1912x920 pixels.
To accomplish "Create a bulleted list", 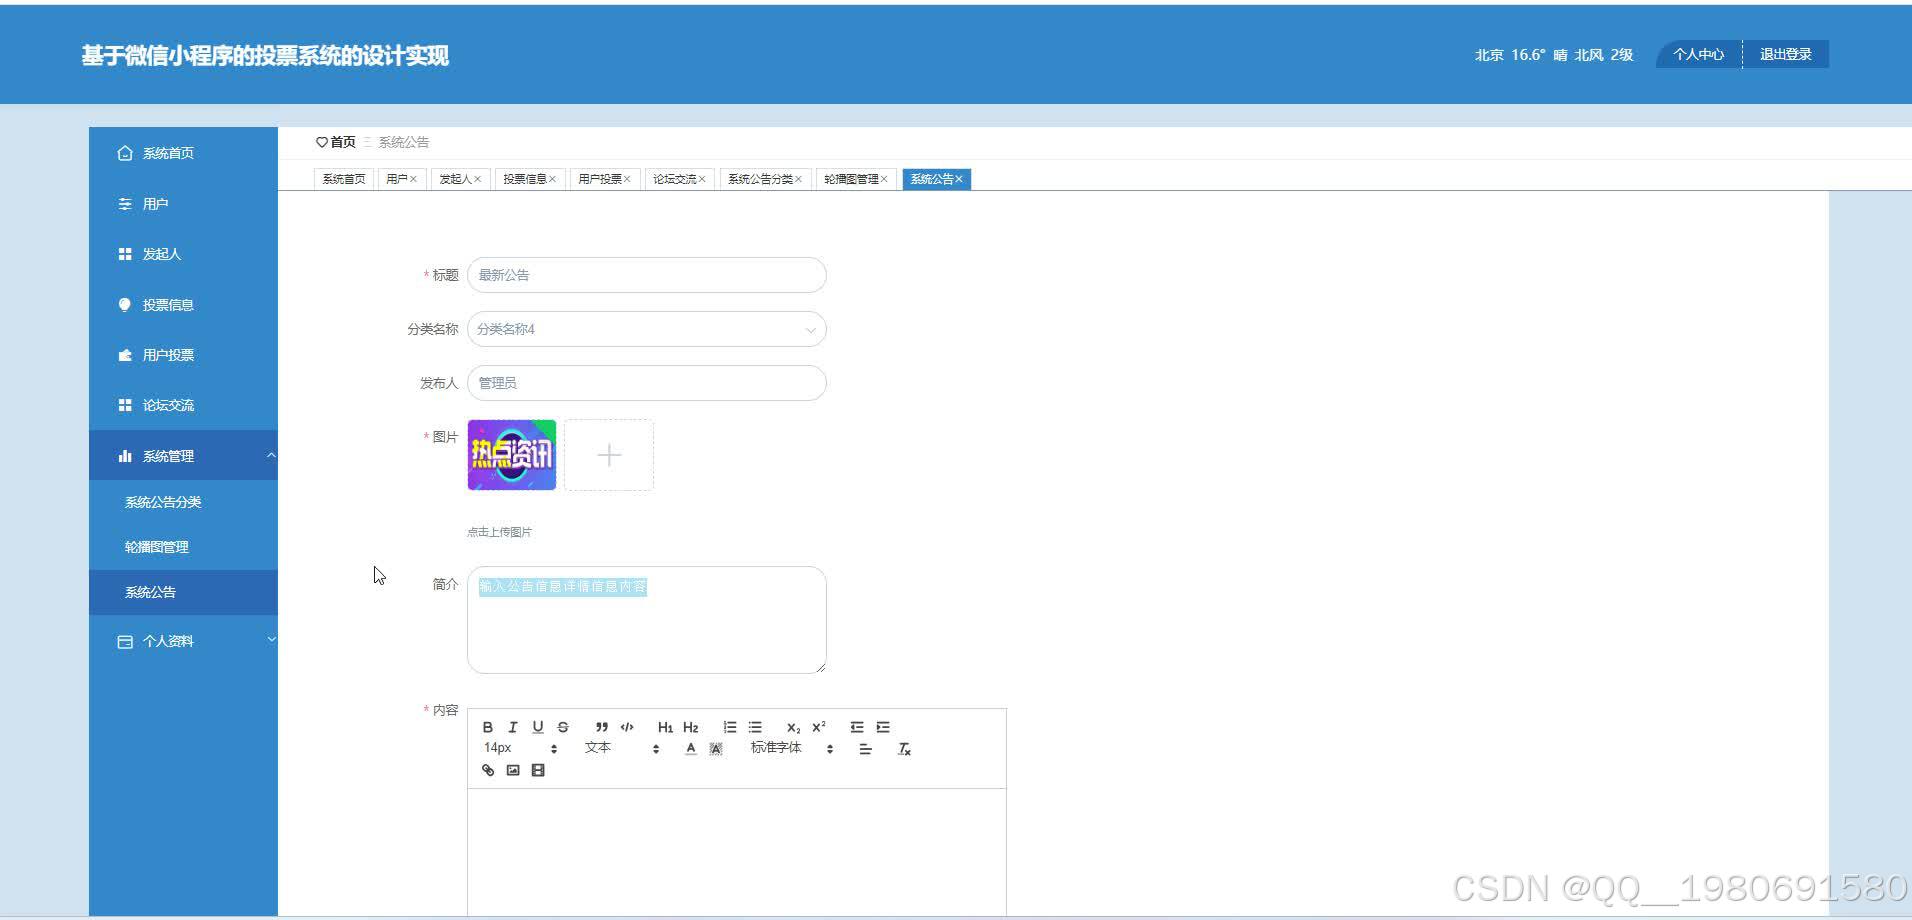I will 755,727.
